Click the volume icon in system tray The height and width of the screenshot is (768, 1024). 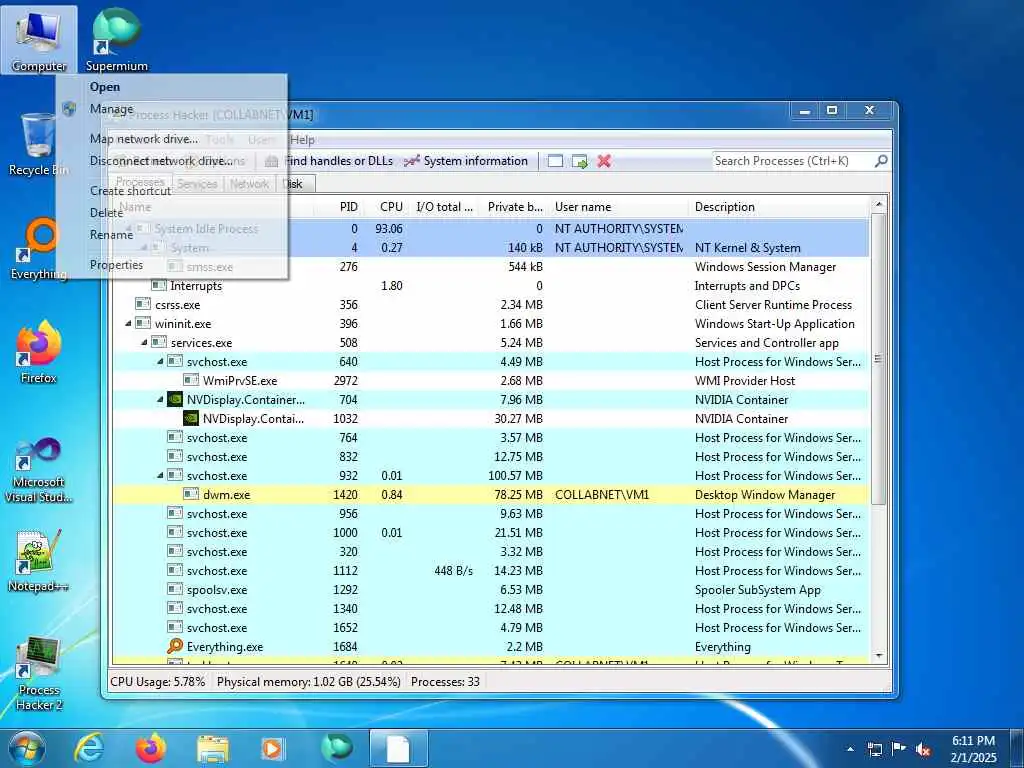click(923, 749)
